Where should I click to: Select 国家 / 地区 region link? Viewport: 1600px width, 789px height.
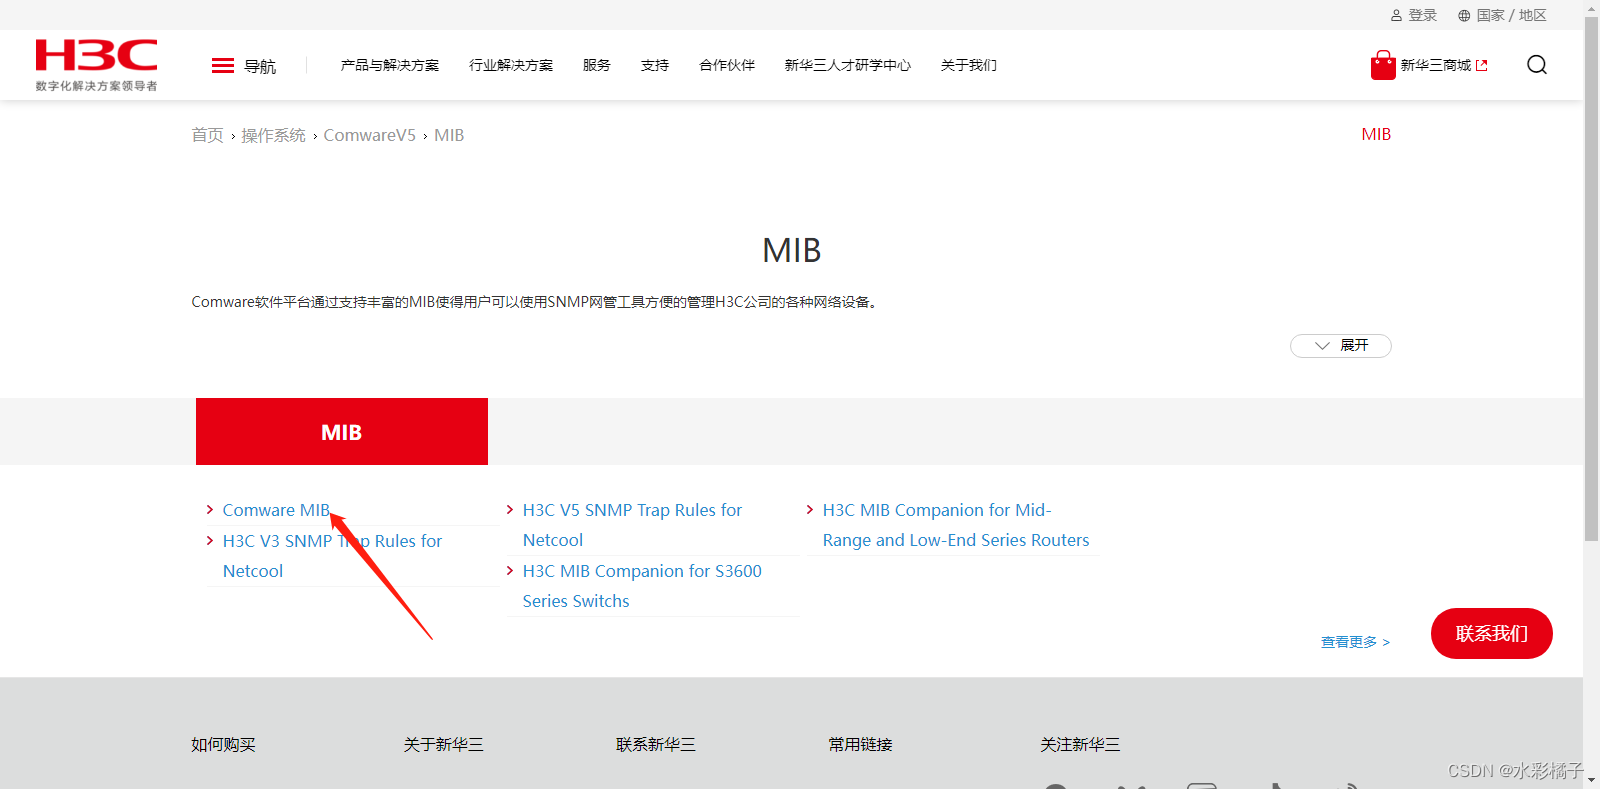click(1512, 15)
